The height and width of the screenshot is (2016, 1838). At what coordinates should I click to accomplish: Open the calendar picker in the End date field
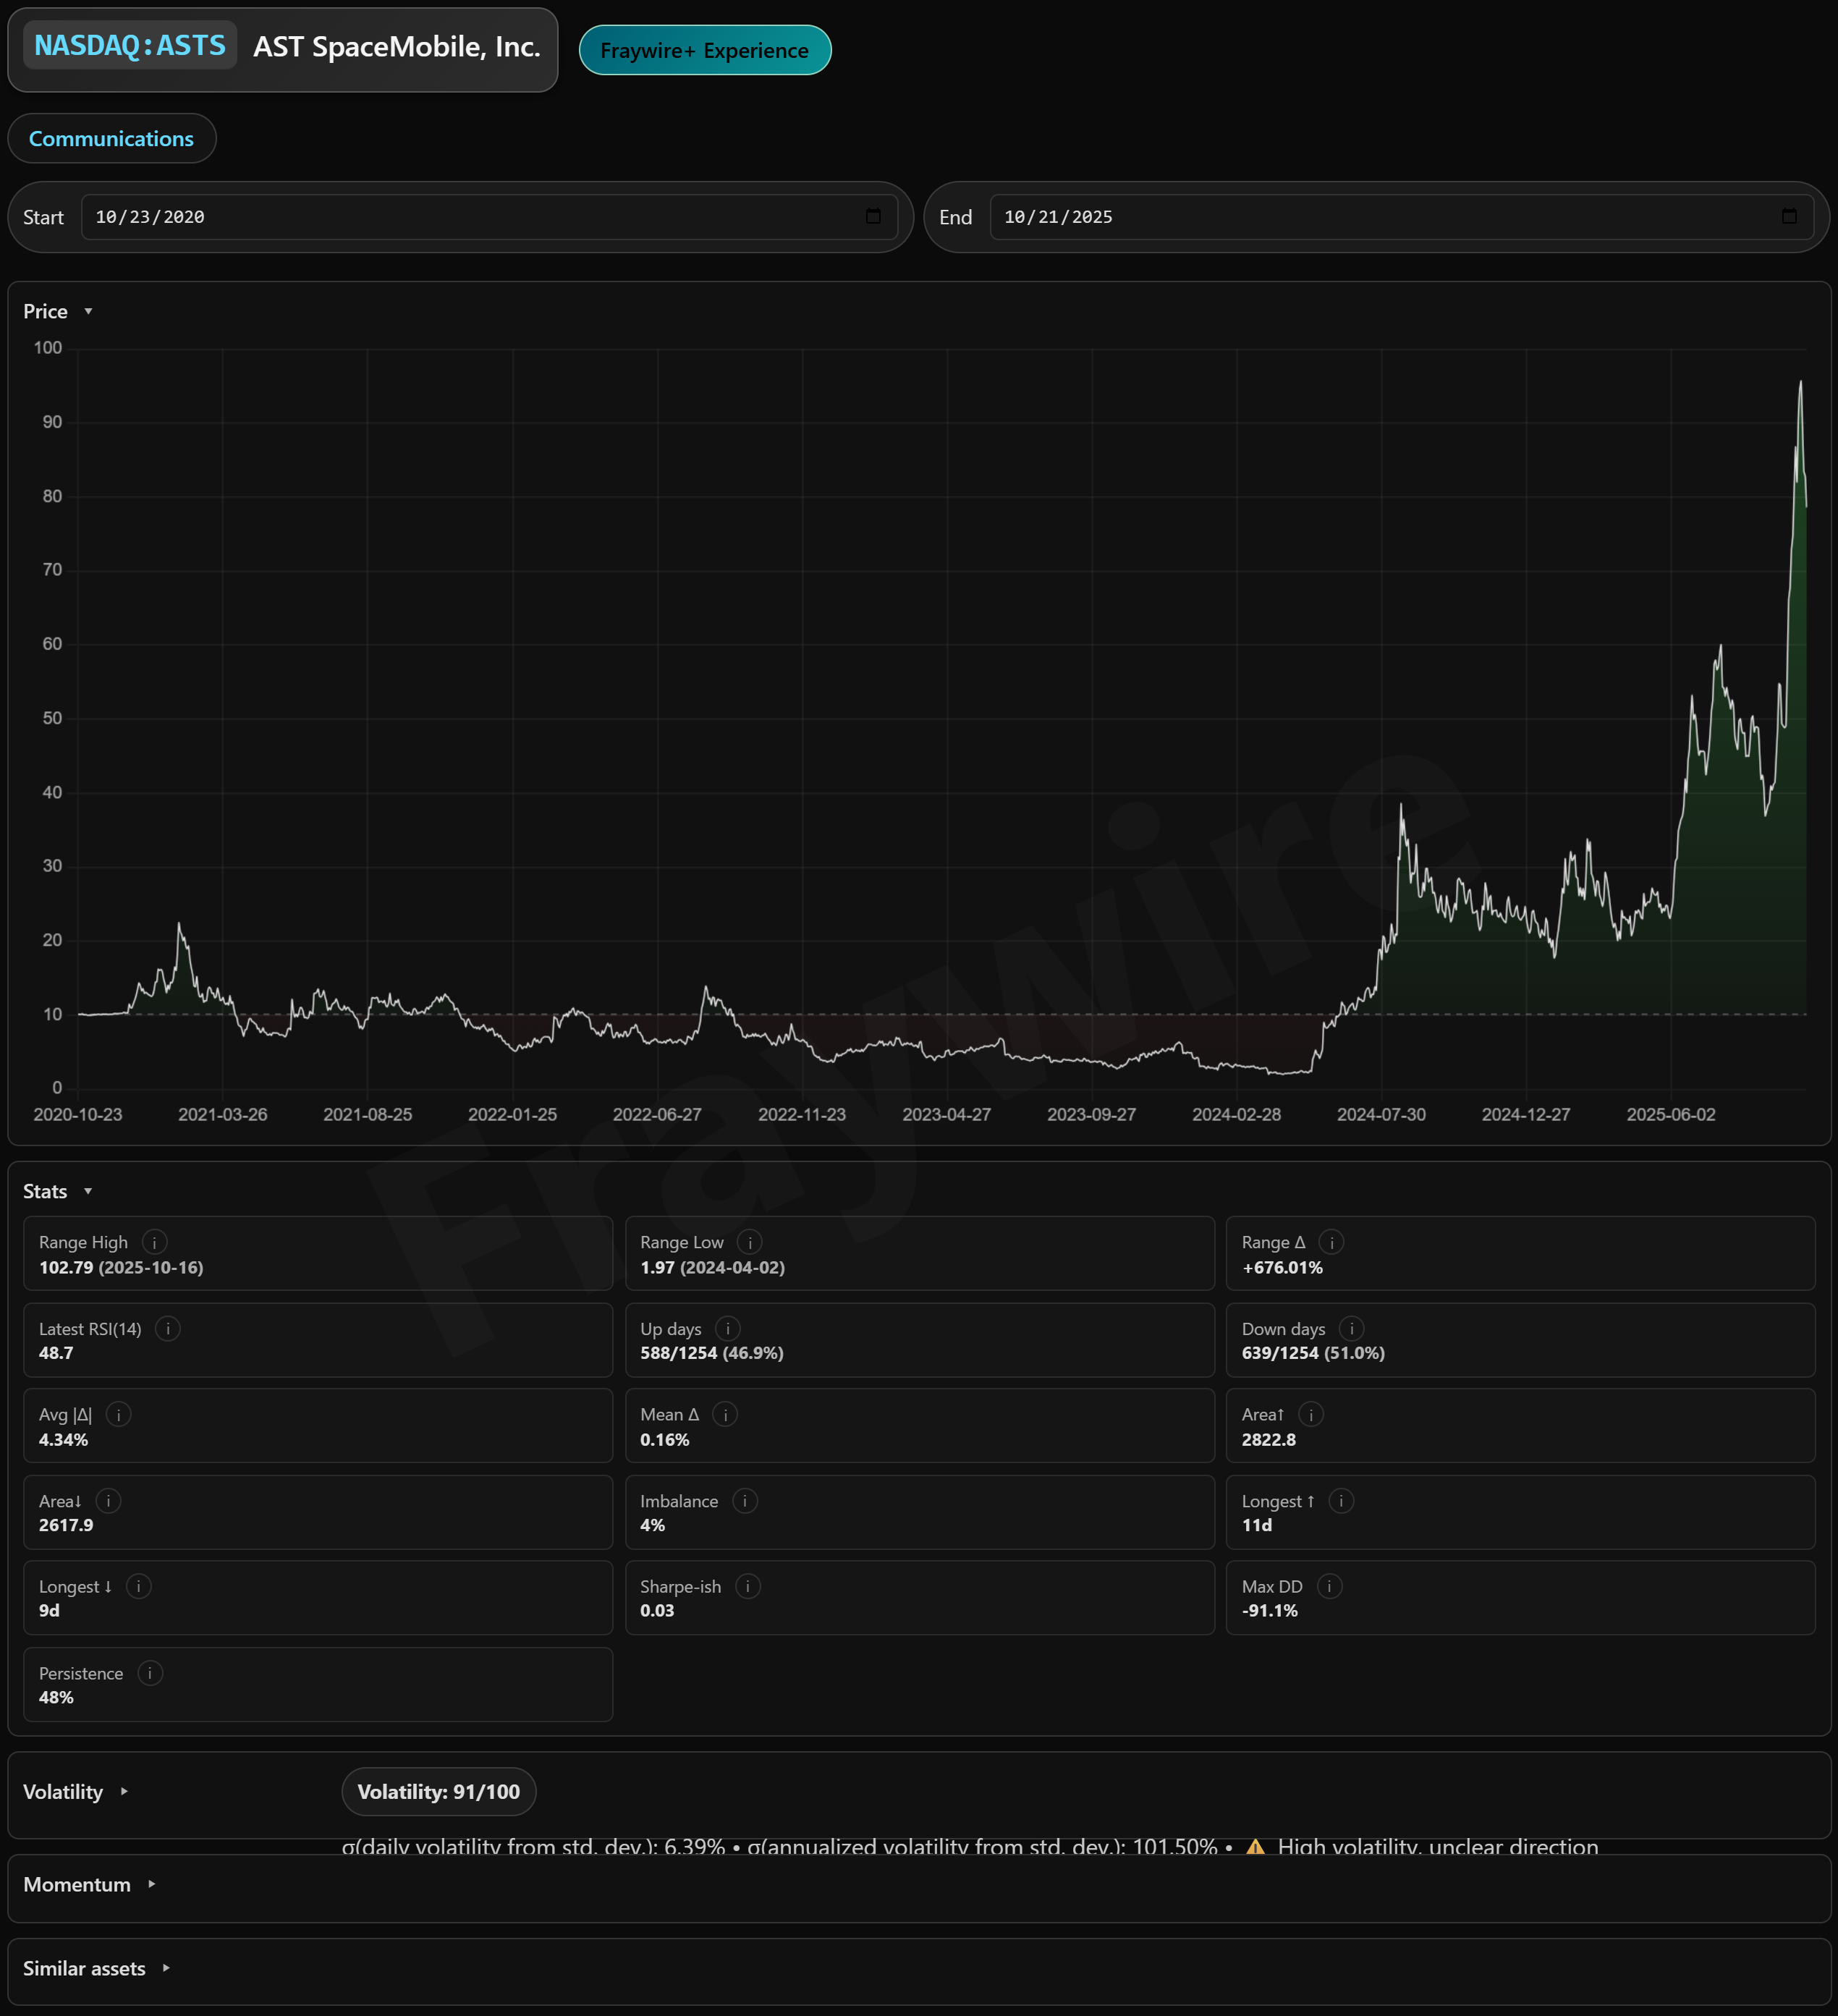pos(1789,217)
